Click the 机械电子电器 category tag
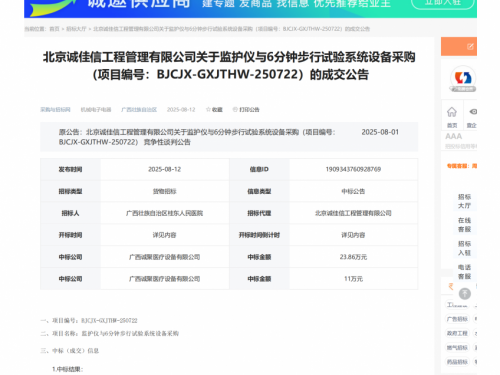Viewport: 500px width, 375px height. [96, 110]
